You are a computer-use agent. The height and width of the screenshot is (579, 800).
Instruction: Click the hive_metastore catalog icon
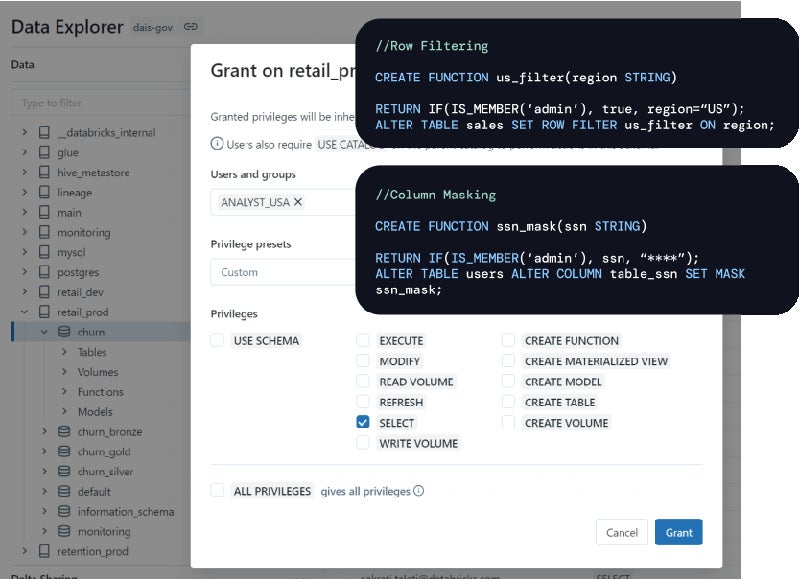[44, 172]
